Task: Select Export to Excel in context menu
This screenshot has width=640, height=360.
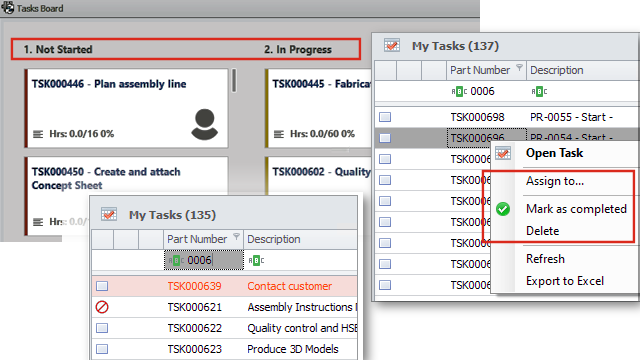Action: [x=565, y=281]
